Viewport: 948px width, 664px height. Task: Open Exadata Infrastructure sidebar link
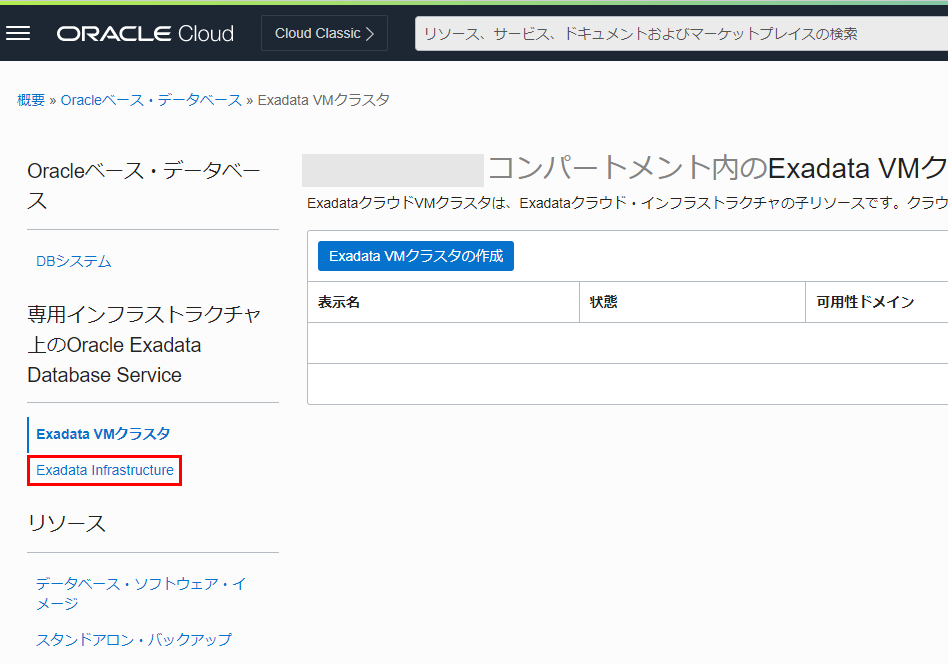tap(105, 470)
